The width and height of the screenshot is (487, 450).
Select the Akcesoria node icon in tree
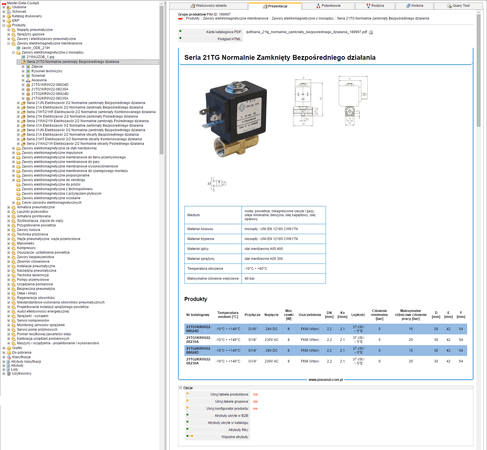pyautogui.click(x=28, y=80)
